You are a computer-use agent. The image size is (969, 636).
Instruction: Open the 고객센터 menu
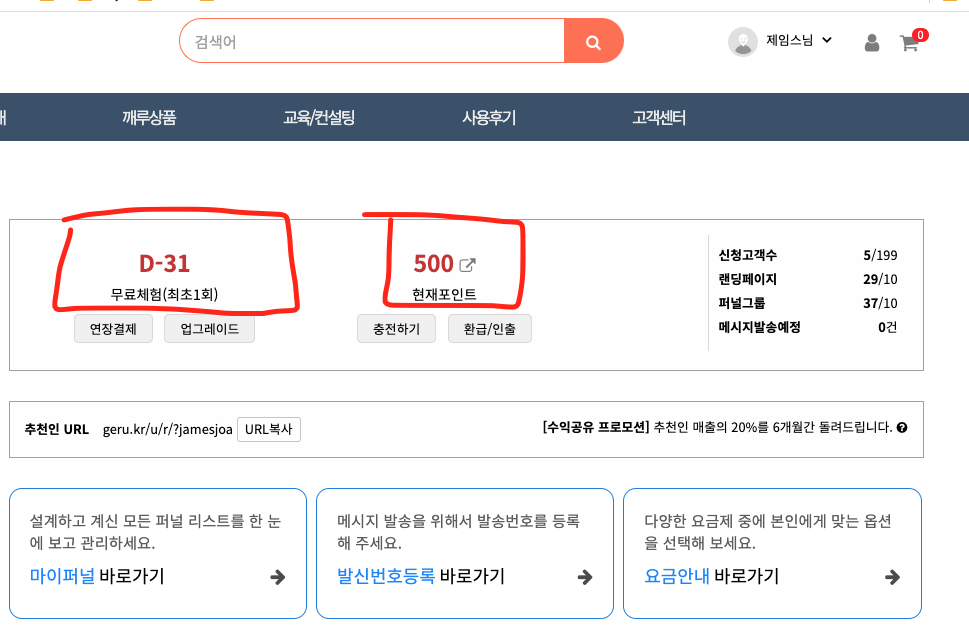[659, 117]
